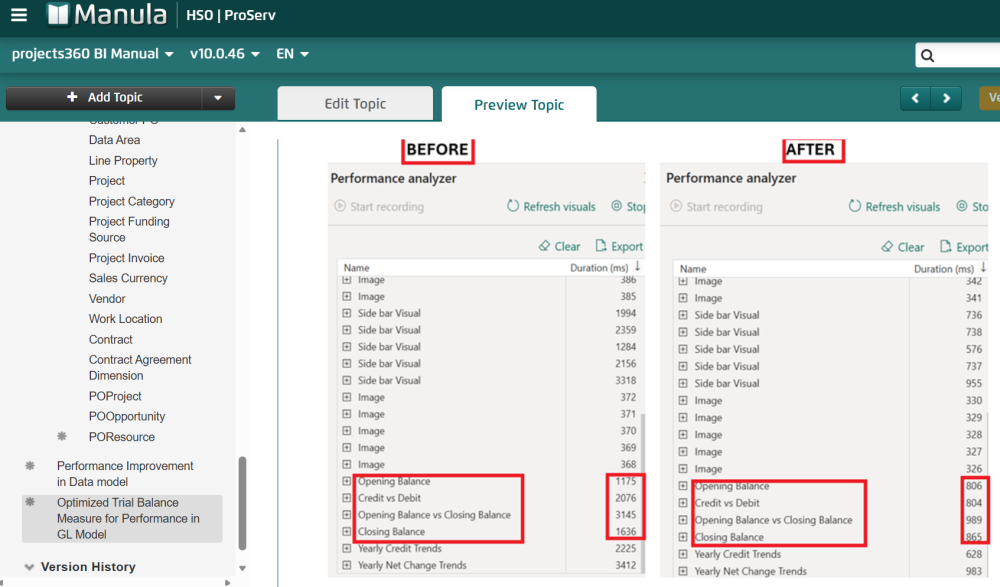Open Contract topic

point(110,339)
